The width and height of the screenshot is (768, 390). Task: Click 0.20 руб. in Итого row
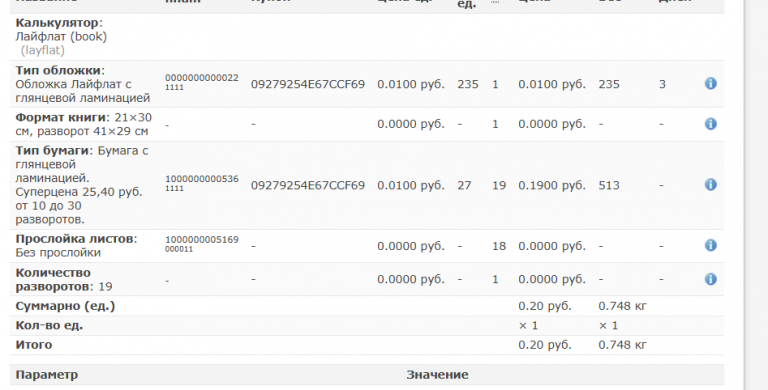(545, 345)
